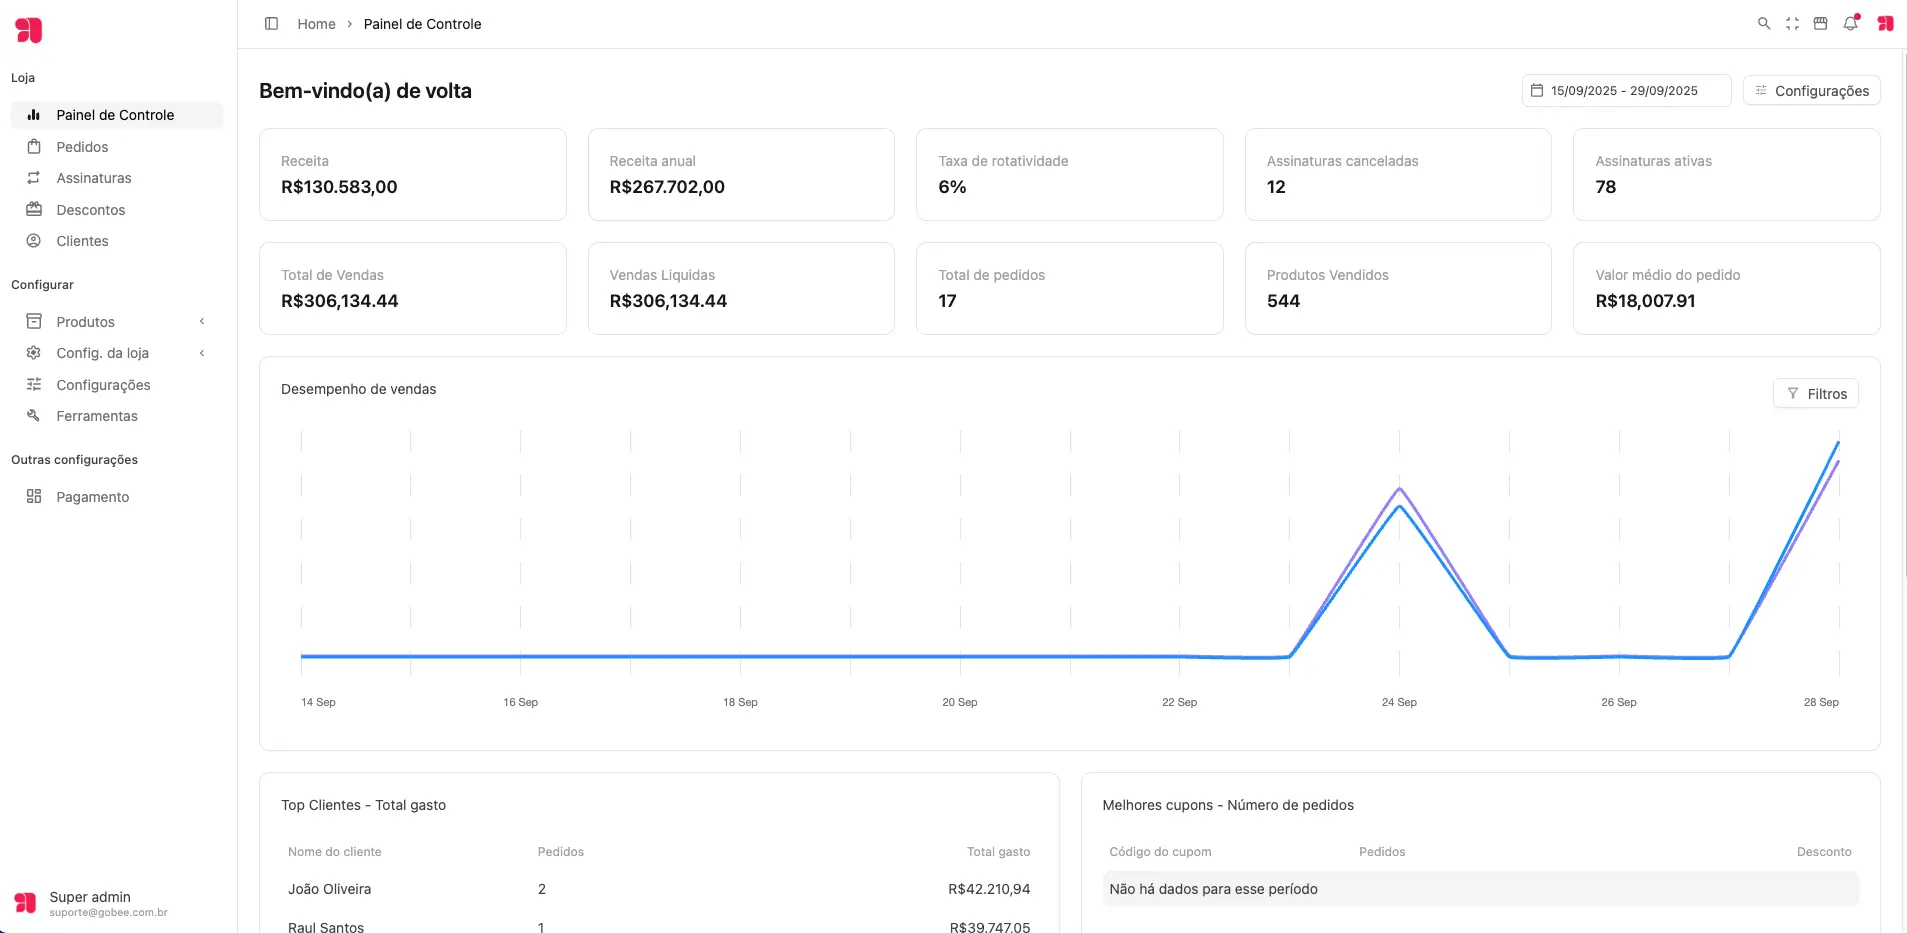Image resolution: width=1907 pixels, height=933 pixels.
Task: Toggle the sidebar collapse icon
Action: 271,24
